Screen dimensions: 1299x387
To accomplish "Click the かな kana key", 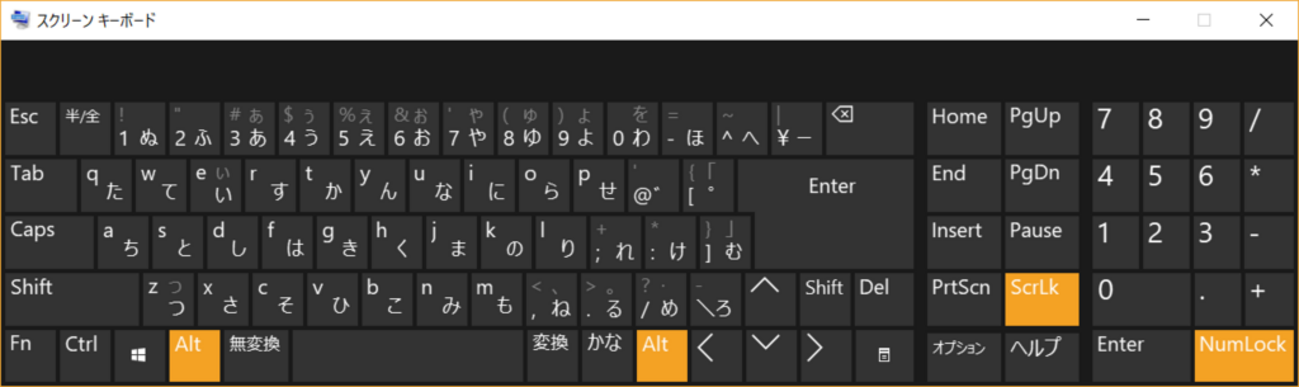I will (x=604, y=355).
